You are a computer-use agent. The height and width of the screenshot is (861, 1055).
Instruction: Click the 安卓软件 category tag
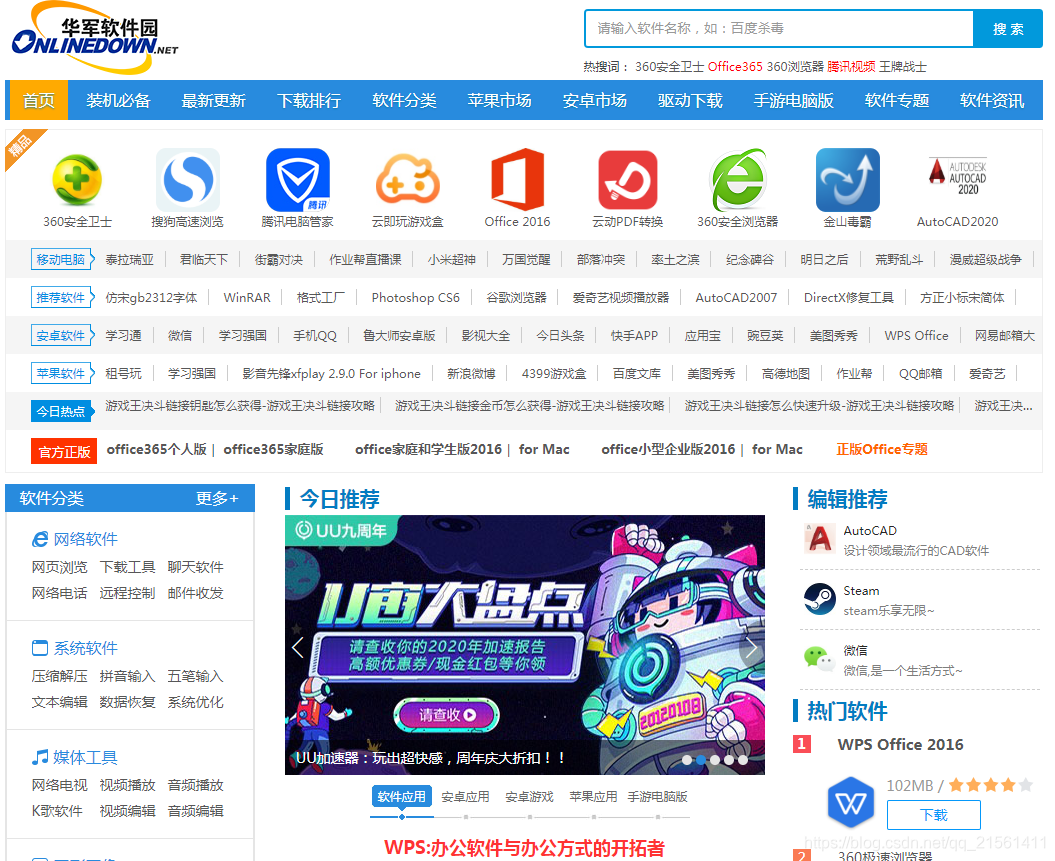(61, 336)
